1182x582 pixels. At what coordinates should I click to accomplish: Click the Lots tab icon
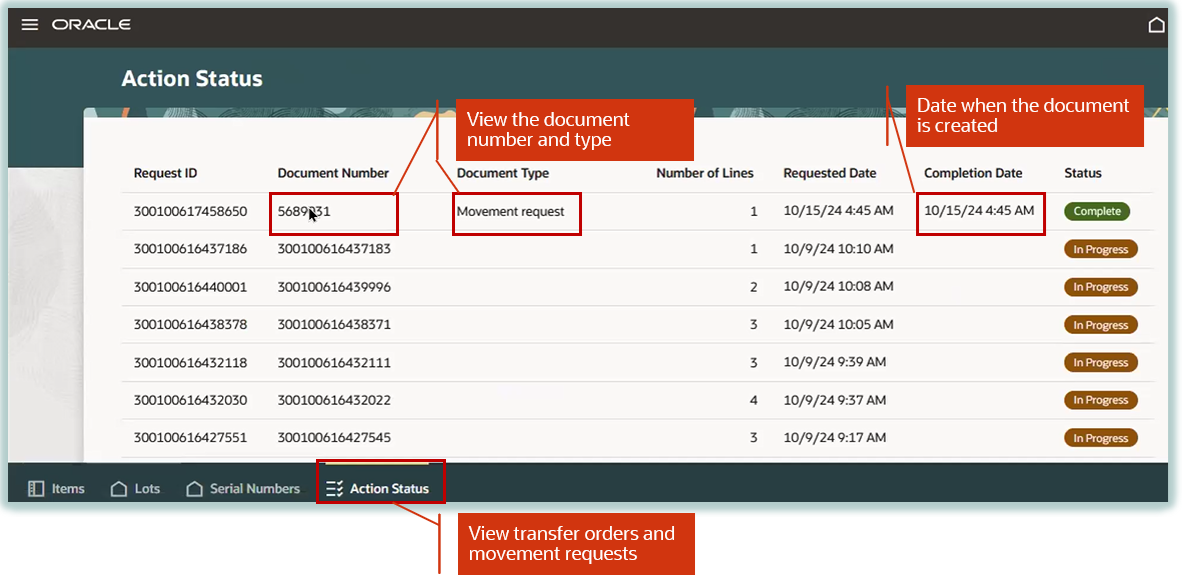(118, 489)
